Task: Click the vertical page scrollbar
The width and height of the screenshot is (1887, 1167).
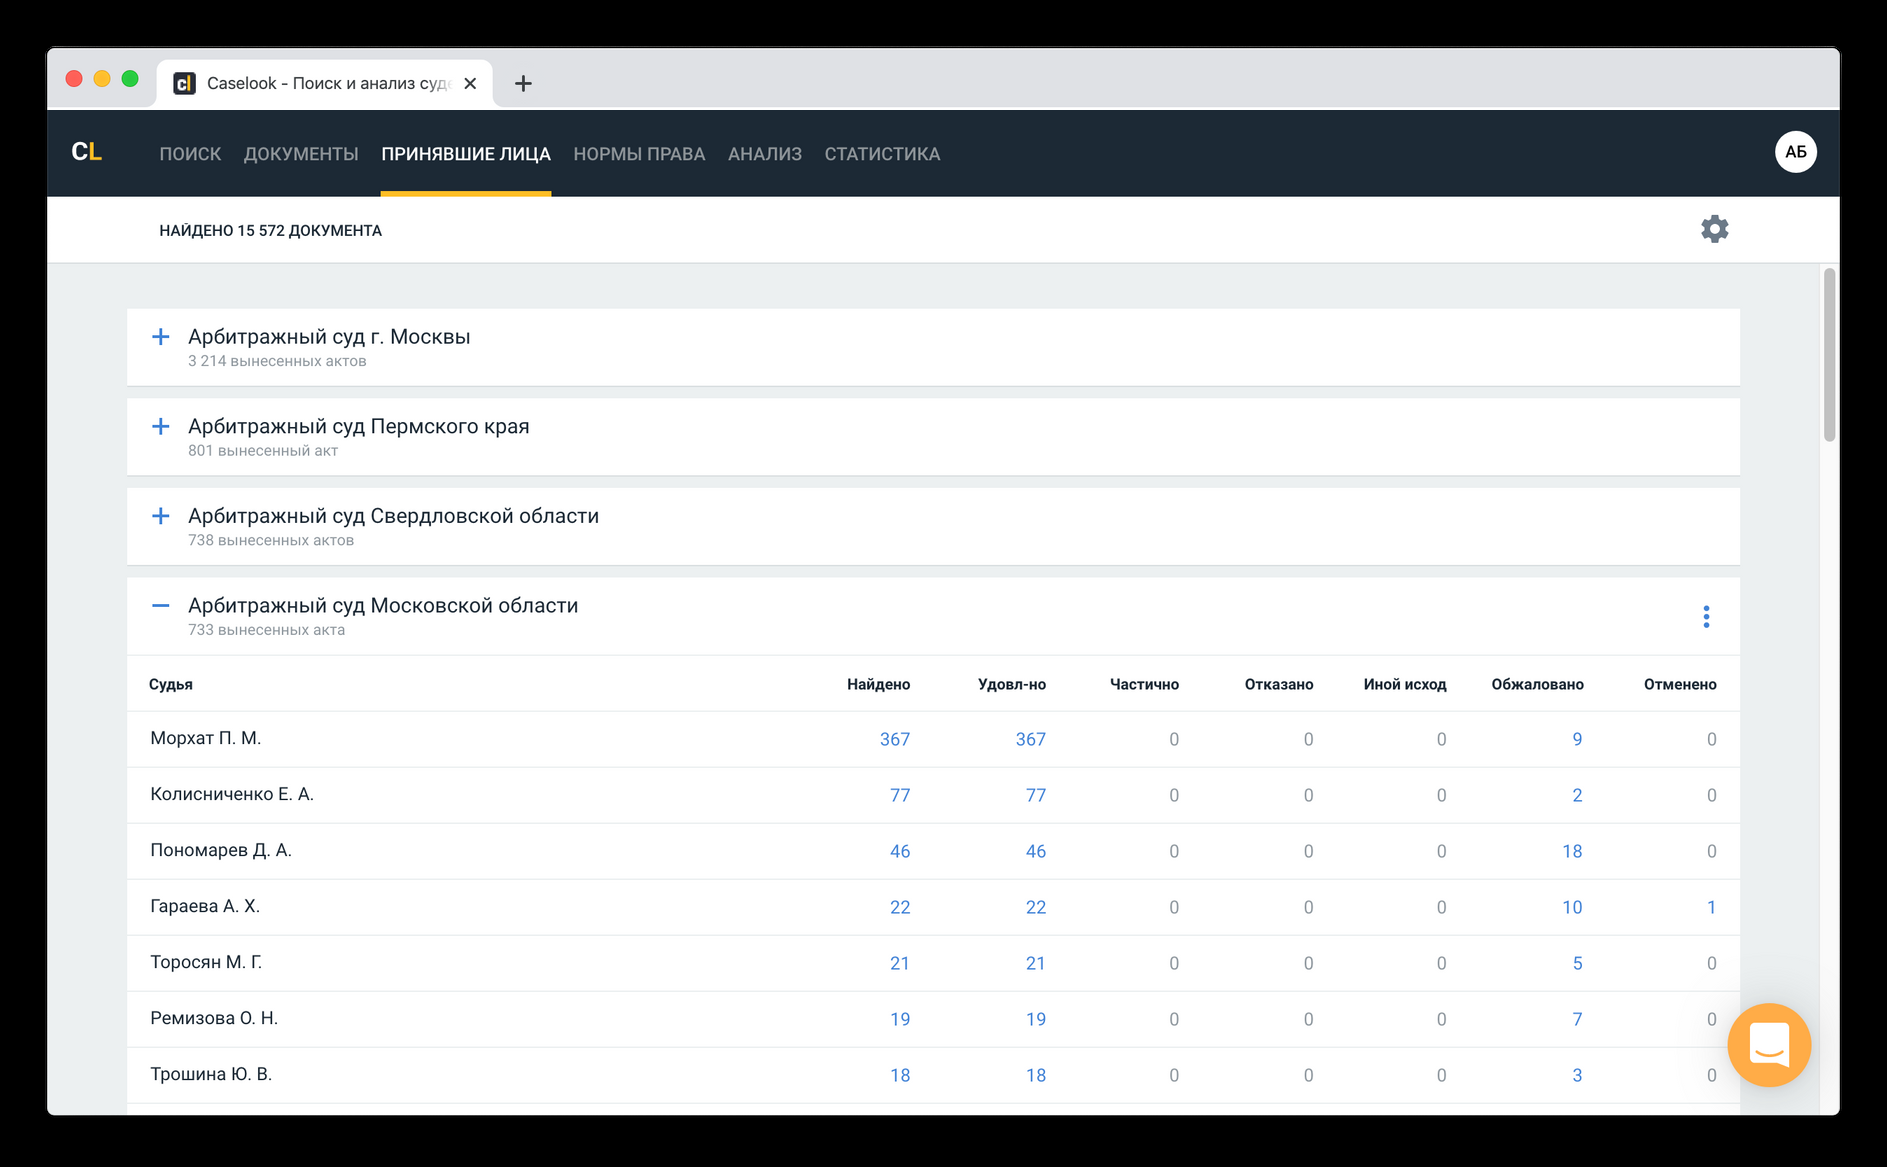Action: click(x=1829, y=354)
